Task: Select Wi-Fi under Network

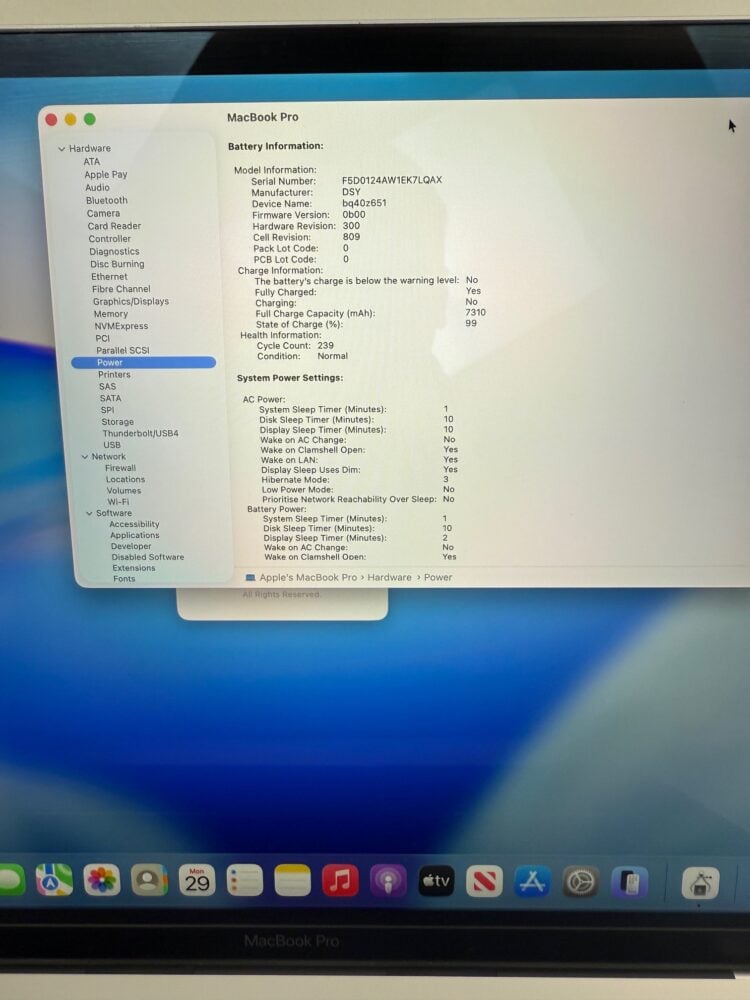Action: [x=118, y=502]
